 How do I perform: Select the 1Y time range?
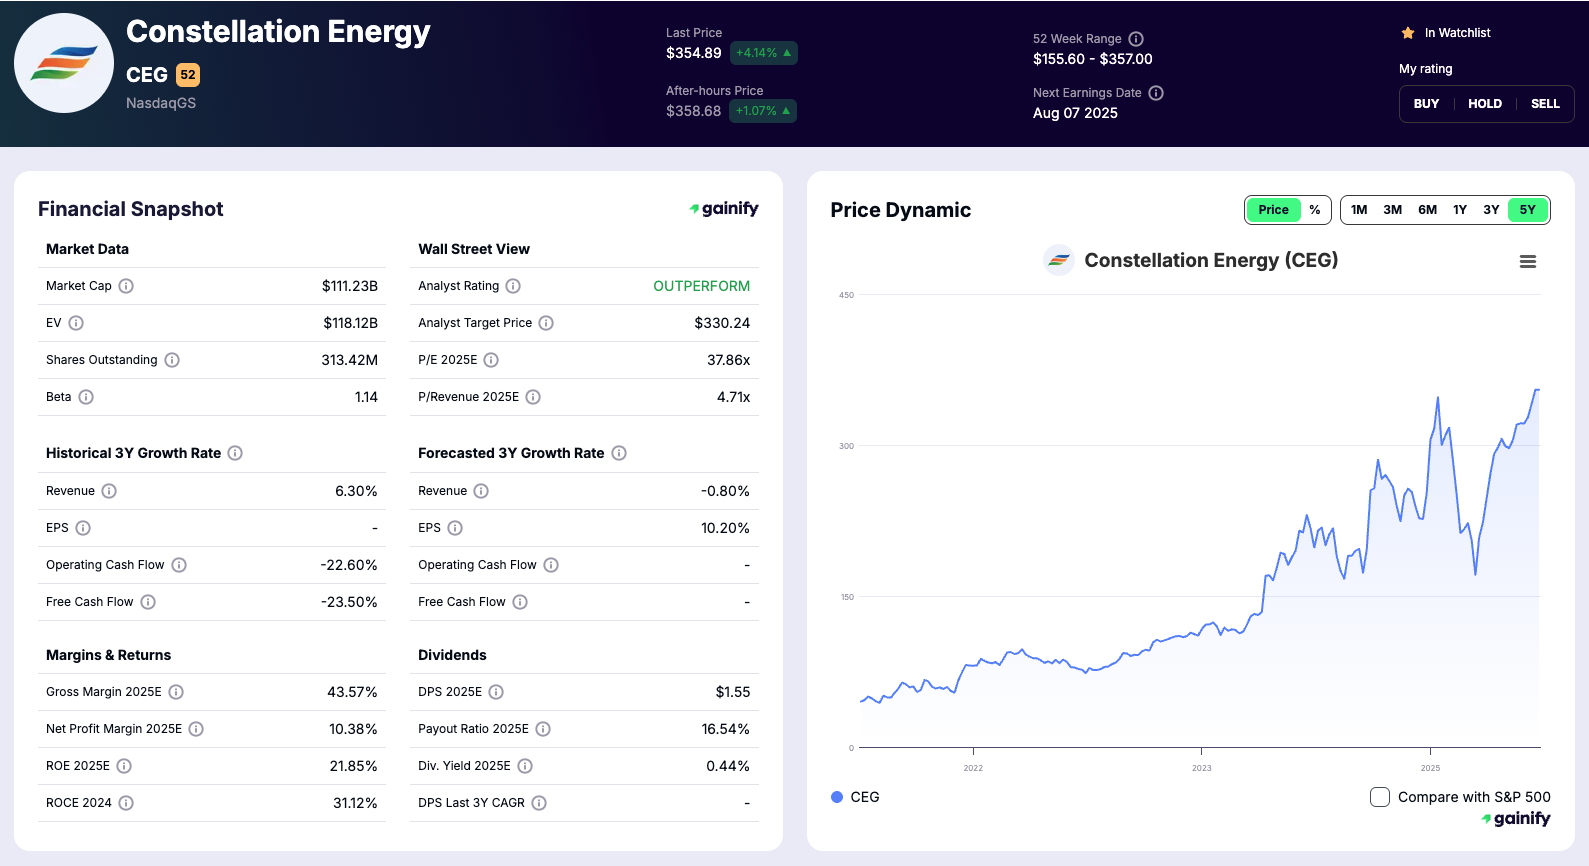pos(1460,210)
